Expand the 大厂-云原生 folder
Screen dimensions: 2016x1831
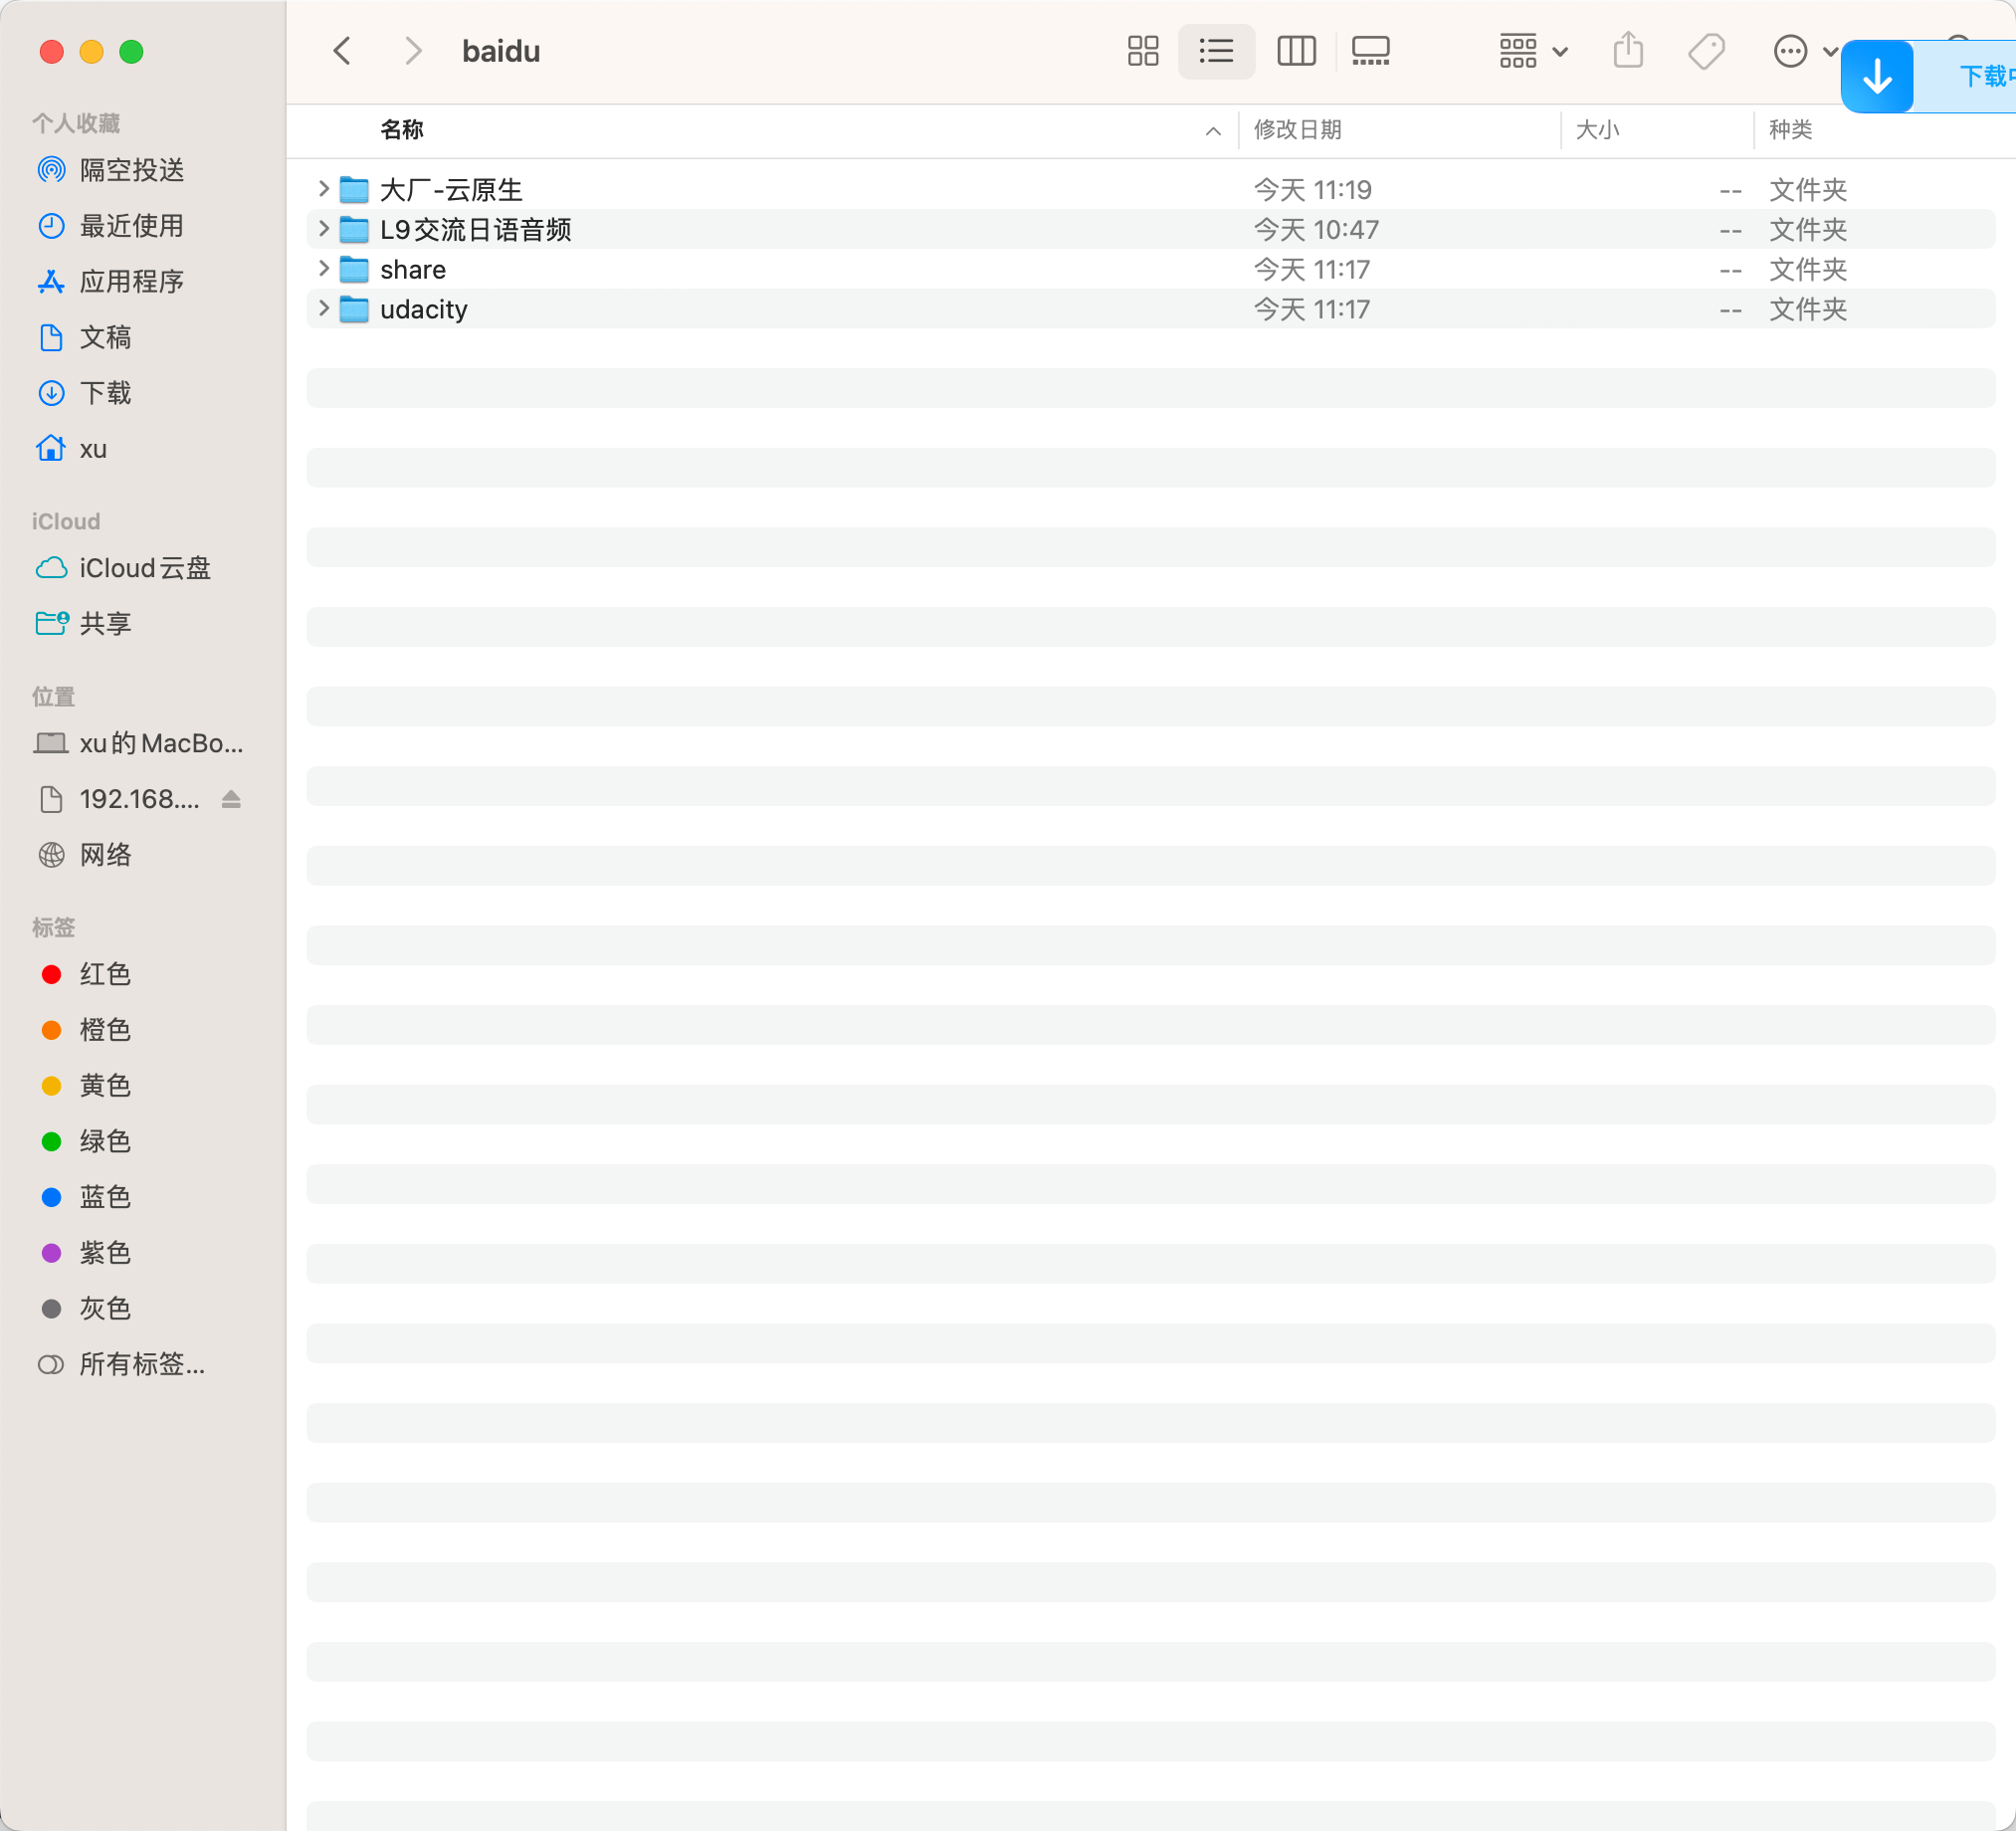pos(323,189)
